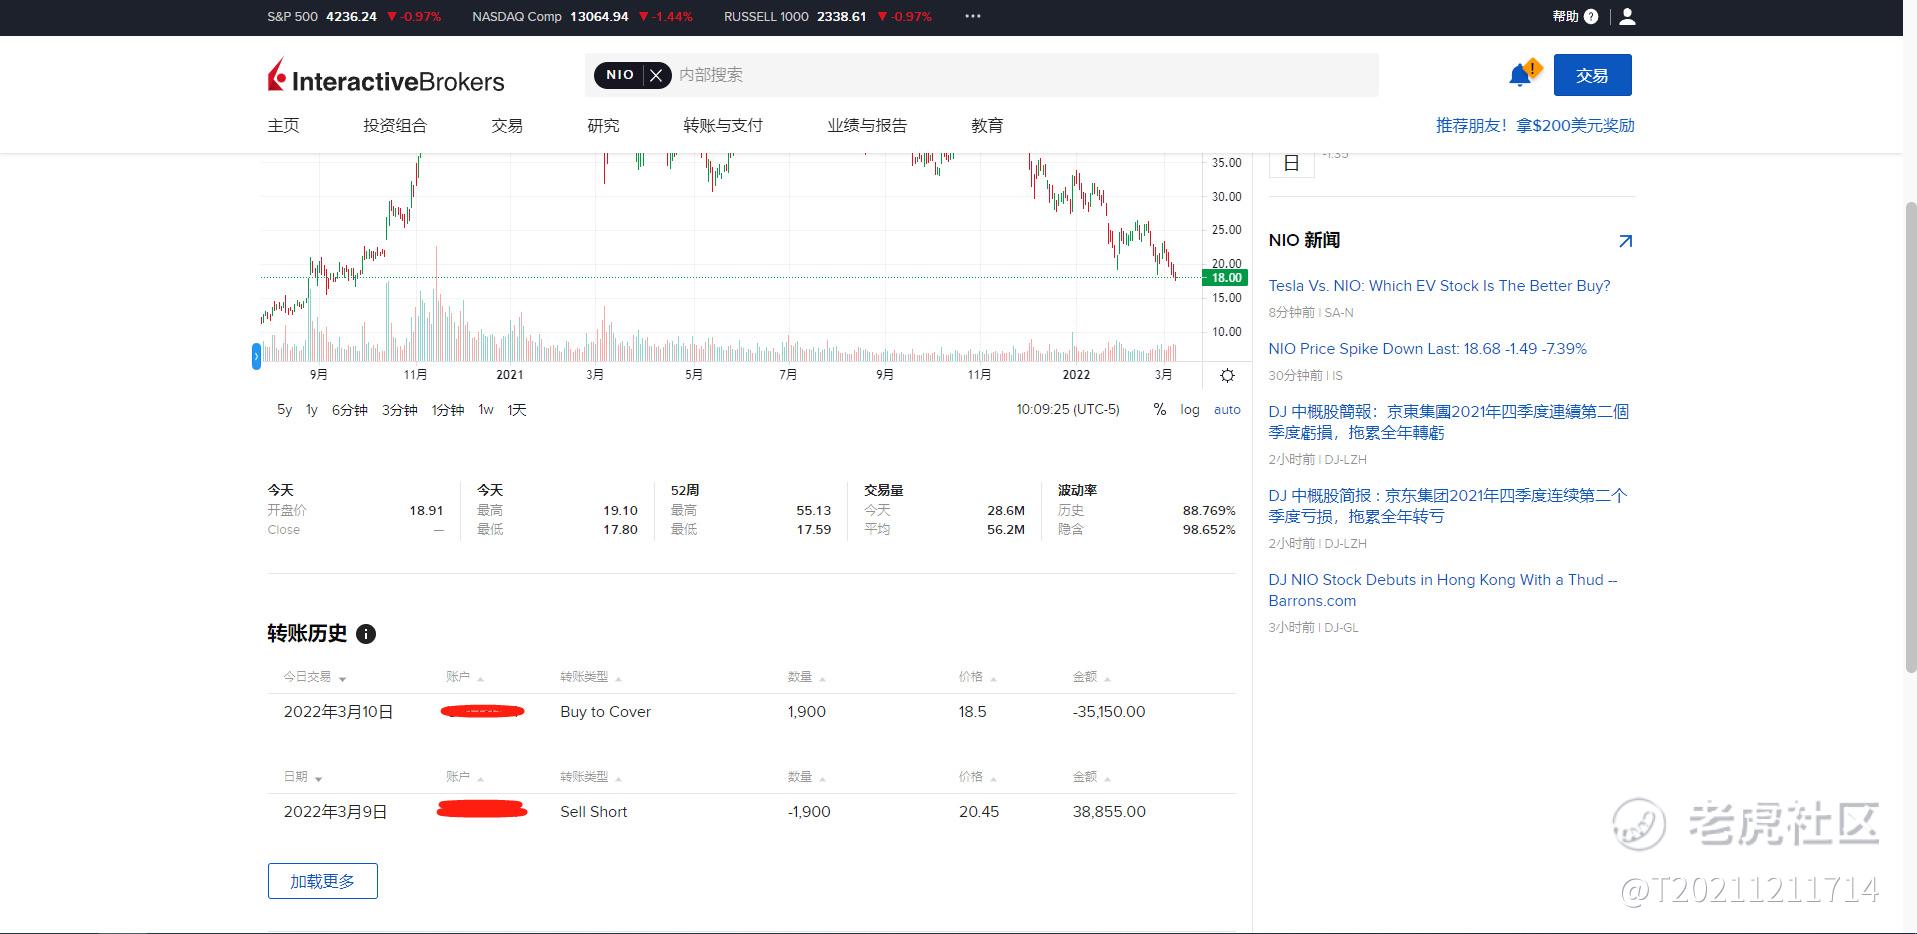The height and width of the screenshot is (934, 1917).
Task: Open the 交易 menu in navigation bar
Action: [x=507, y=126]
